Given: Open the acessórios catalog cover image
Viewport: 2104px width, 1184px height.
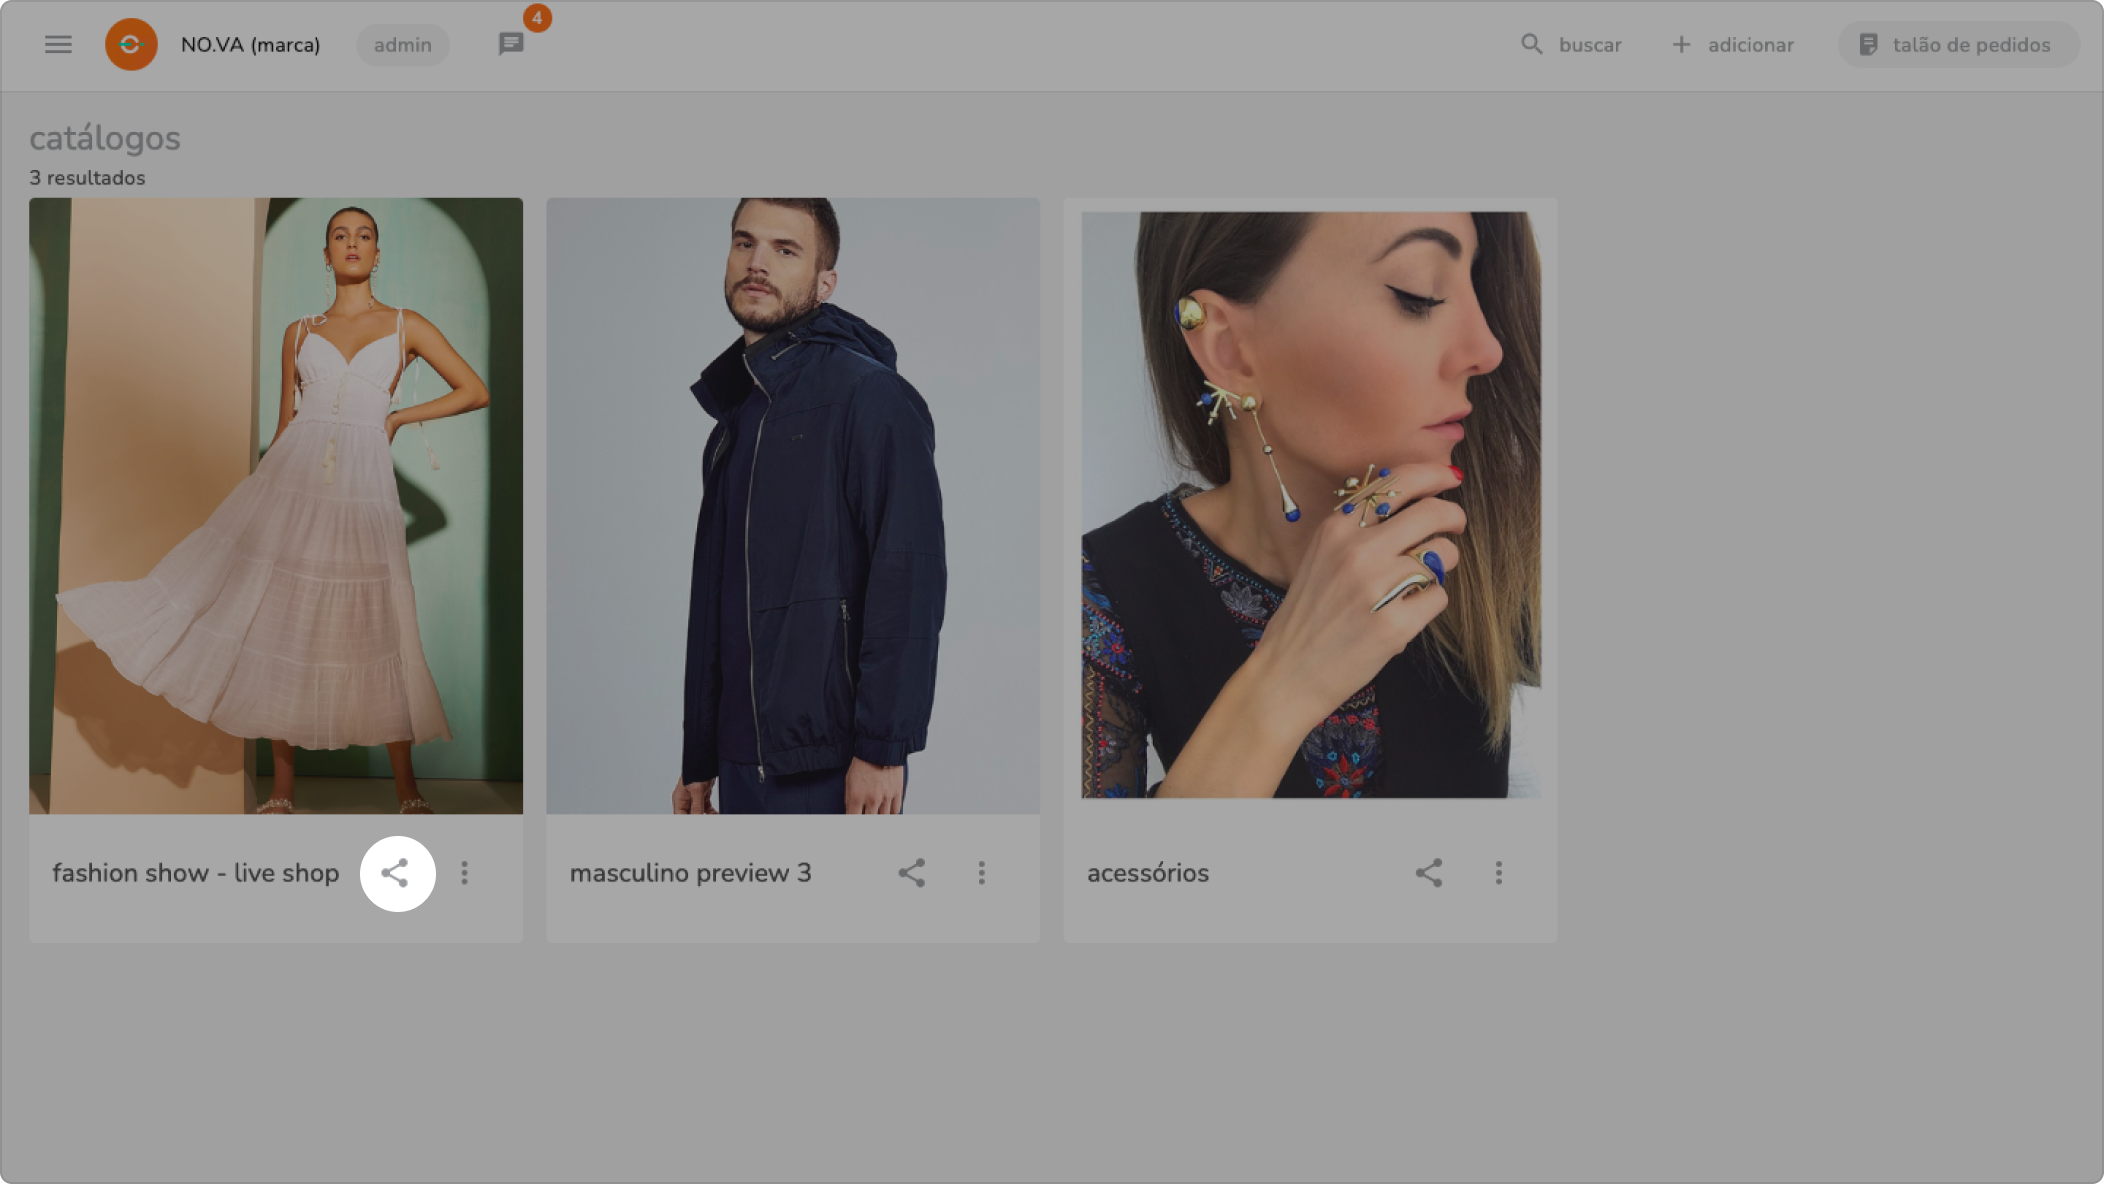Looking at the screenshot, I should point(1310,505).
